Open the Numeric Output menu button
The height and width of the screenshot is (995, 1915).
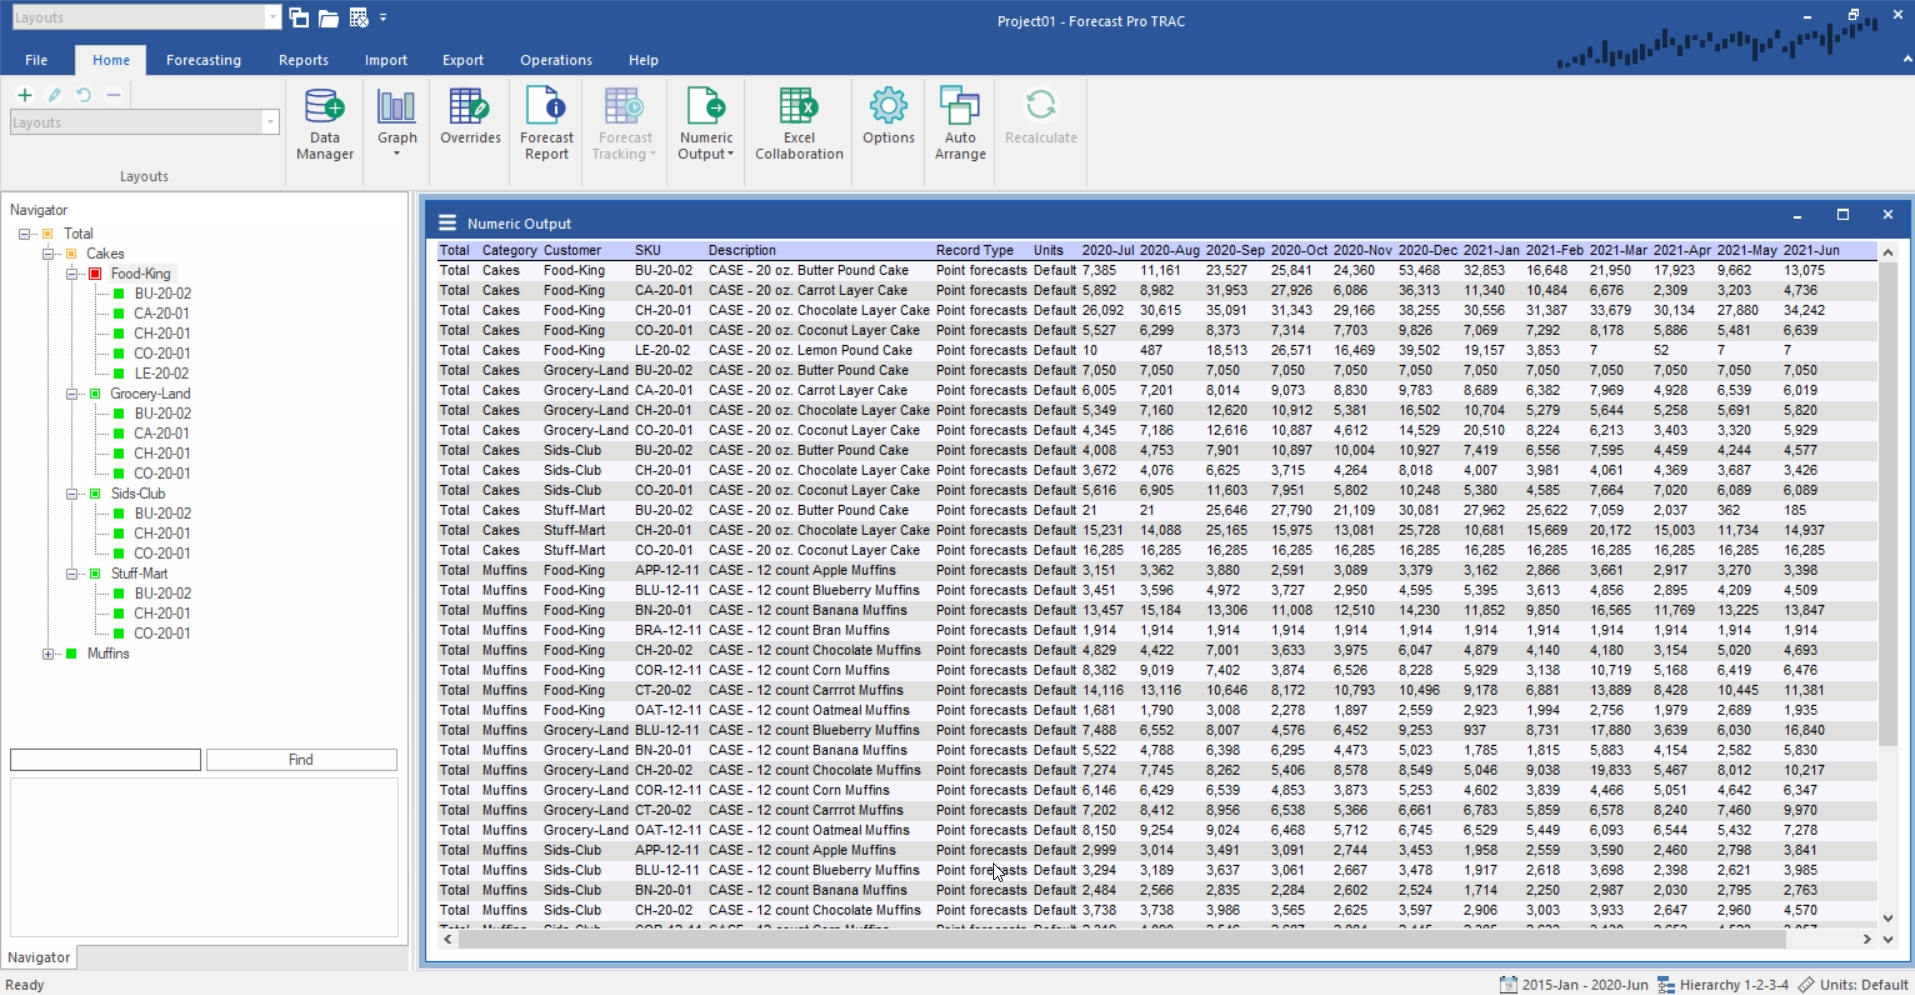pos(706,125)
